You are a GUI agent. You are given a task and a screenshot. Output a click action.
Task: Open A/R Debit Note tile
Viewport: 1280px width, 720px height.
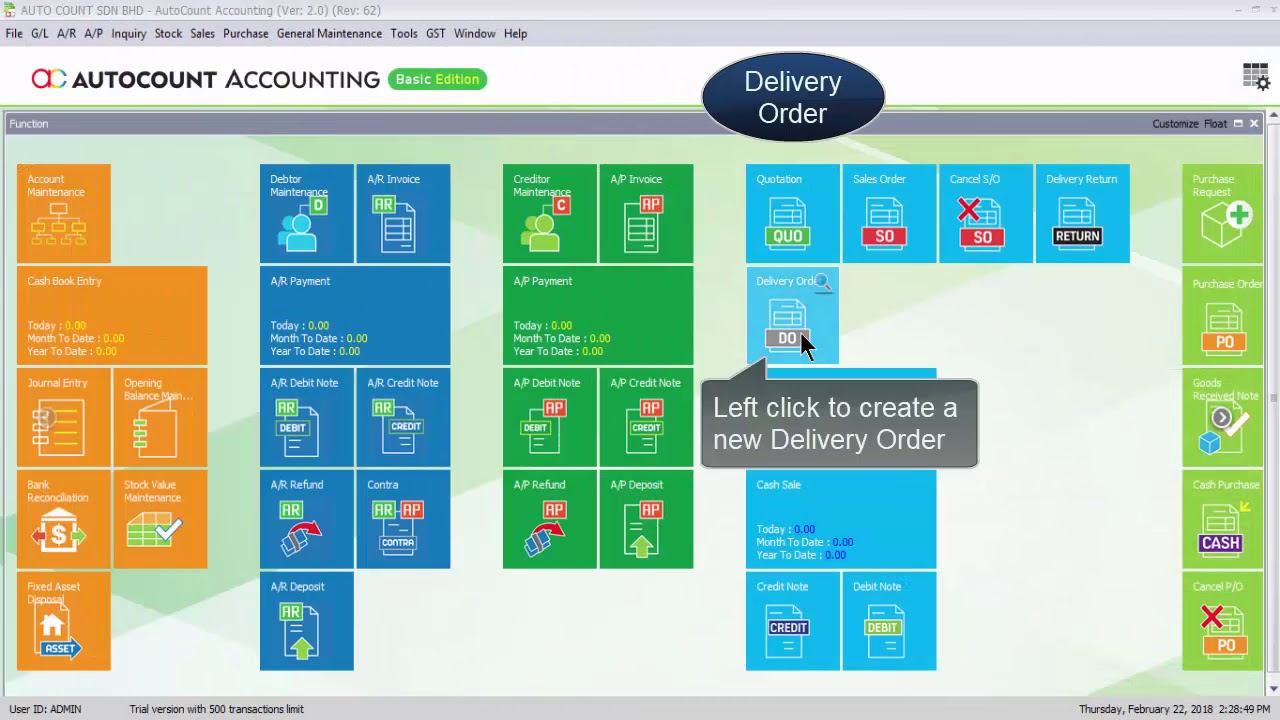point(307,417)
